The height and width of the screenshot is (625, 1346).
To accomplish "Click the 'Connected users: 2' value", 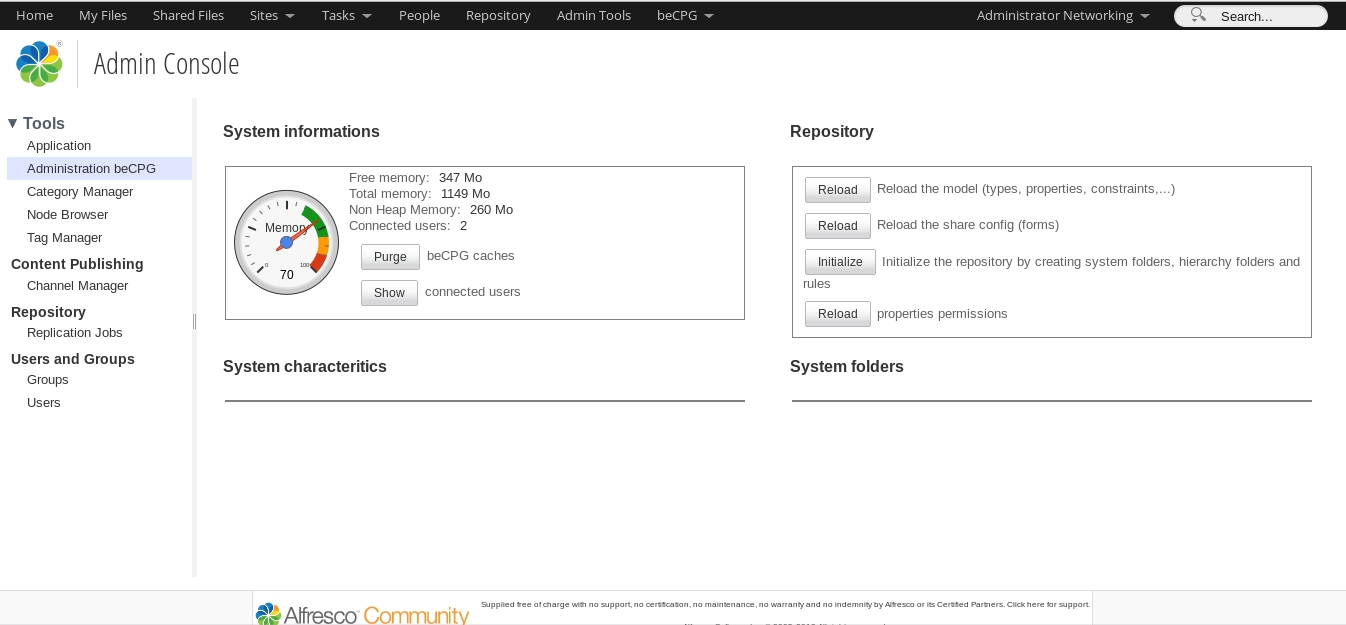I will pos(463,225).
